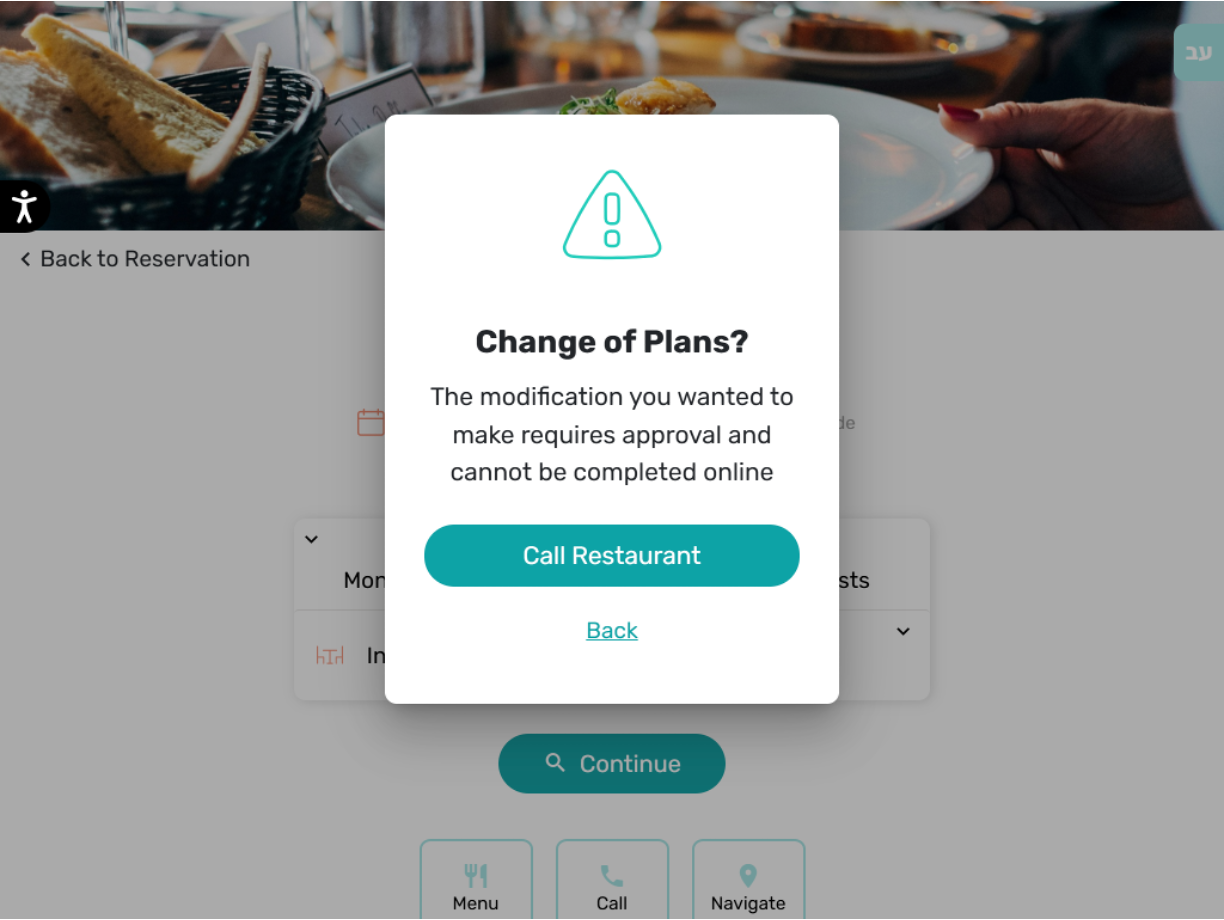Expand the seating area dropdown chevron
1224x920 pixels.
903,632
